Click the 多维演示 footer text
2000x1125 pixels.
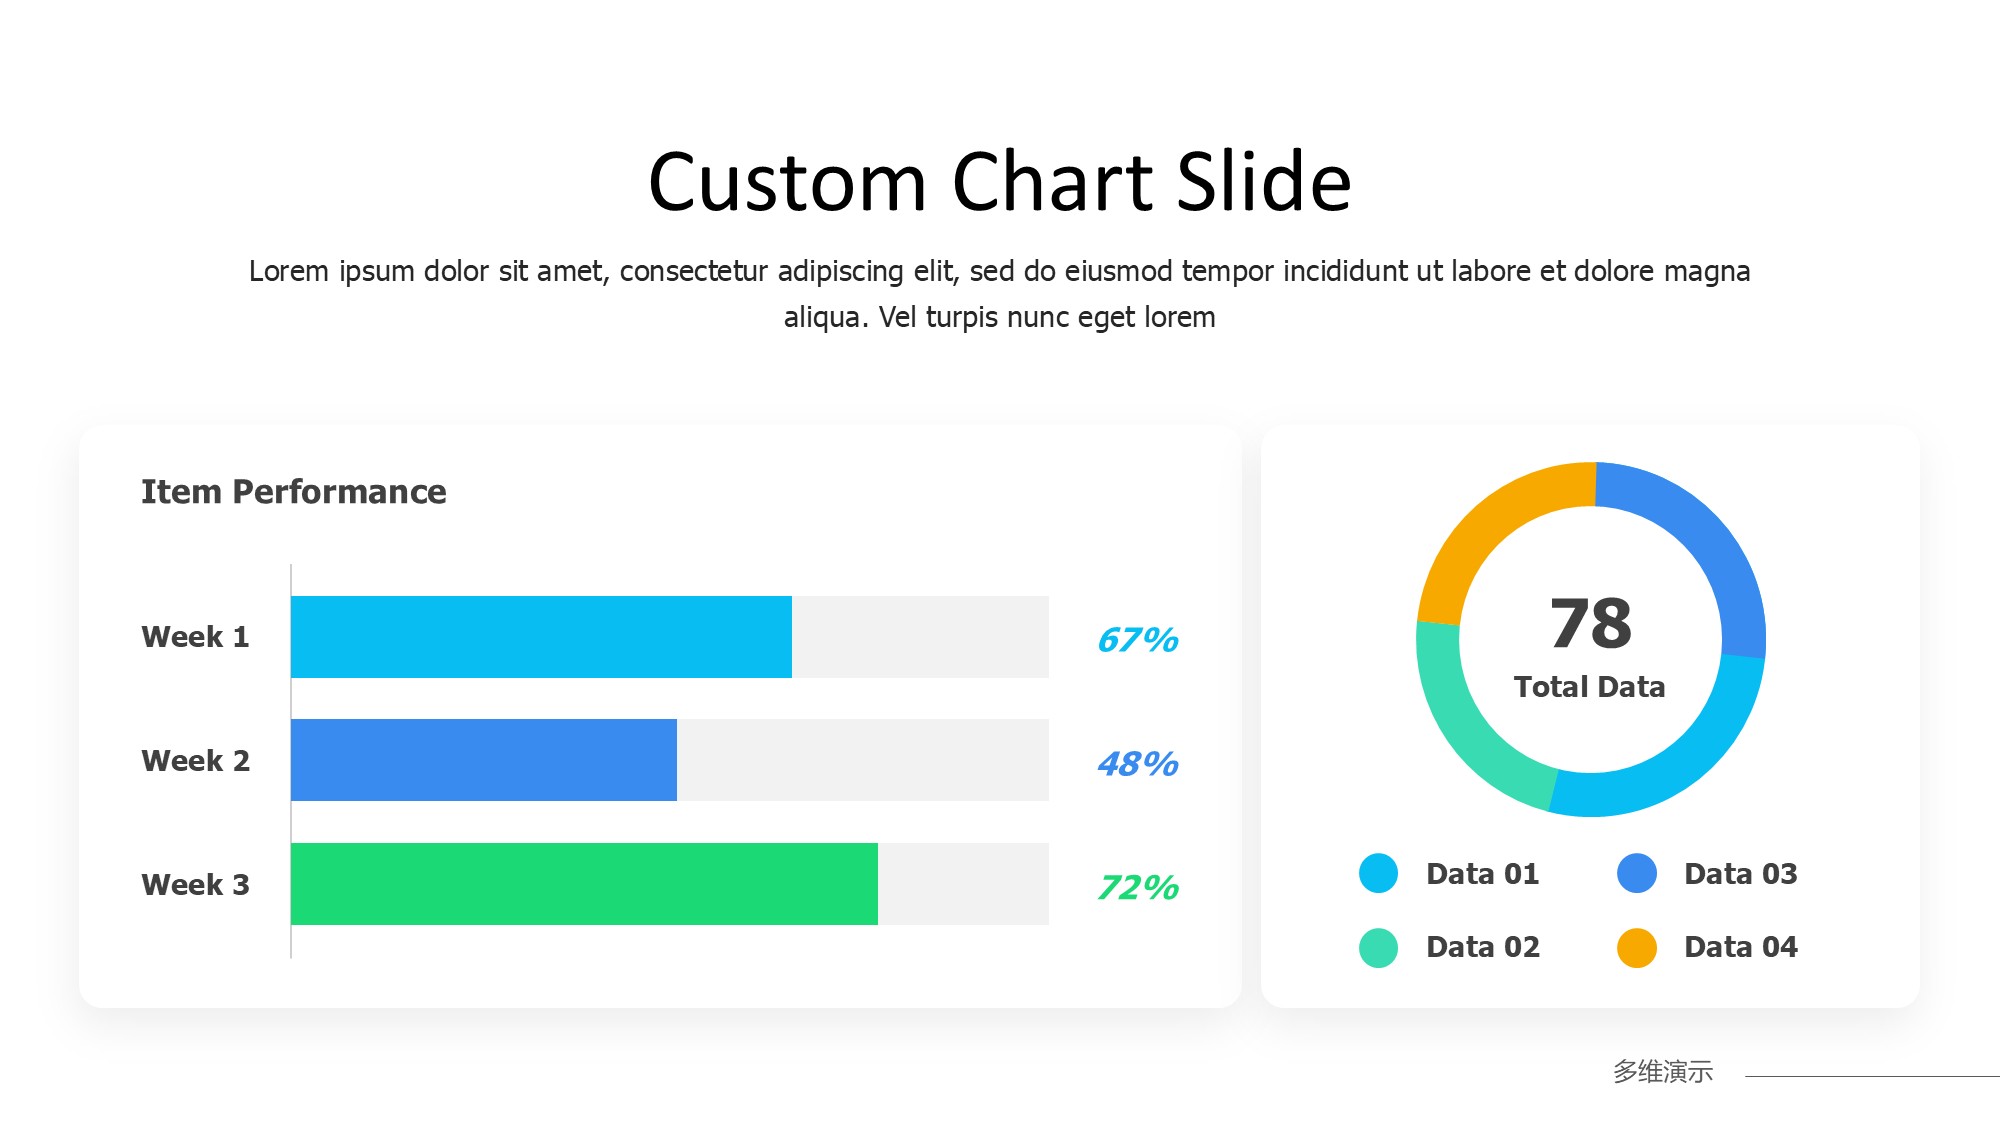(x=1662, y=1072)
